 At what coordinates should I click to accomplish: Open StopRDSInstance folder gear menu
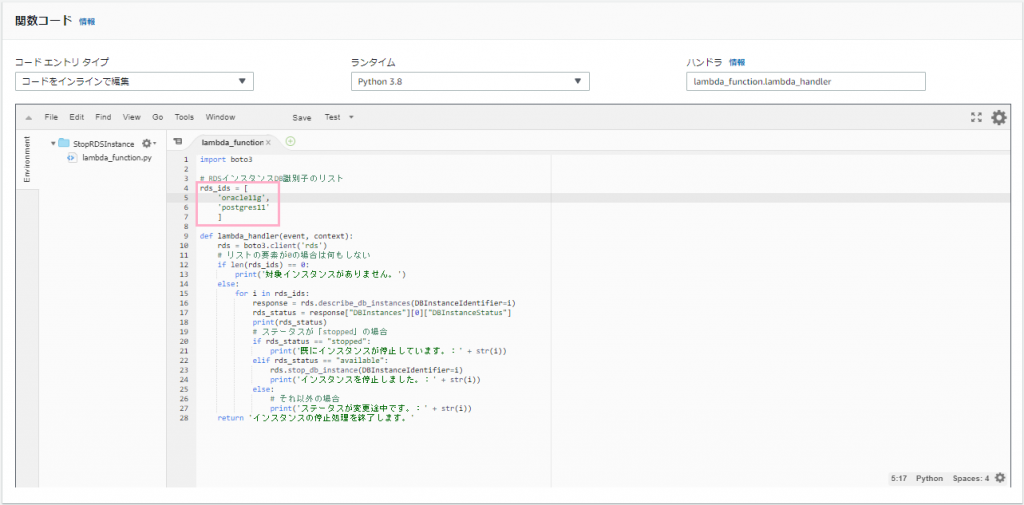(149, 143)
